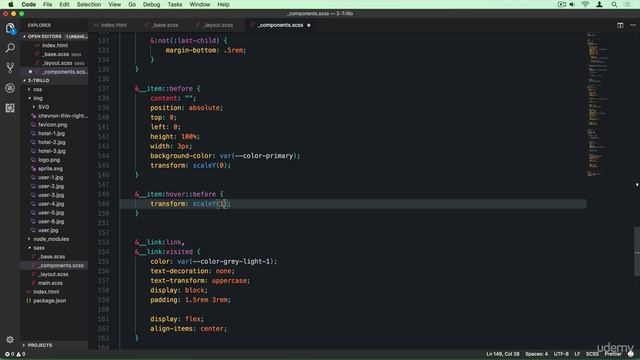
Task: Select _layout.scss in Open Editors list
Action: 58,63
